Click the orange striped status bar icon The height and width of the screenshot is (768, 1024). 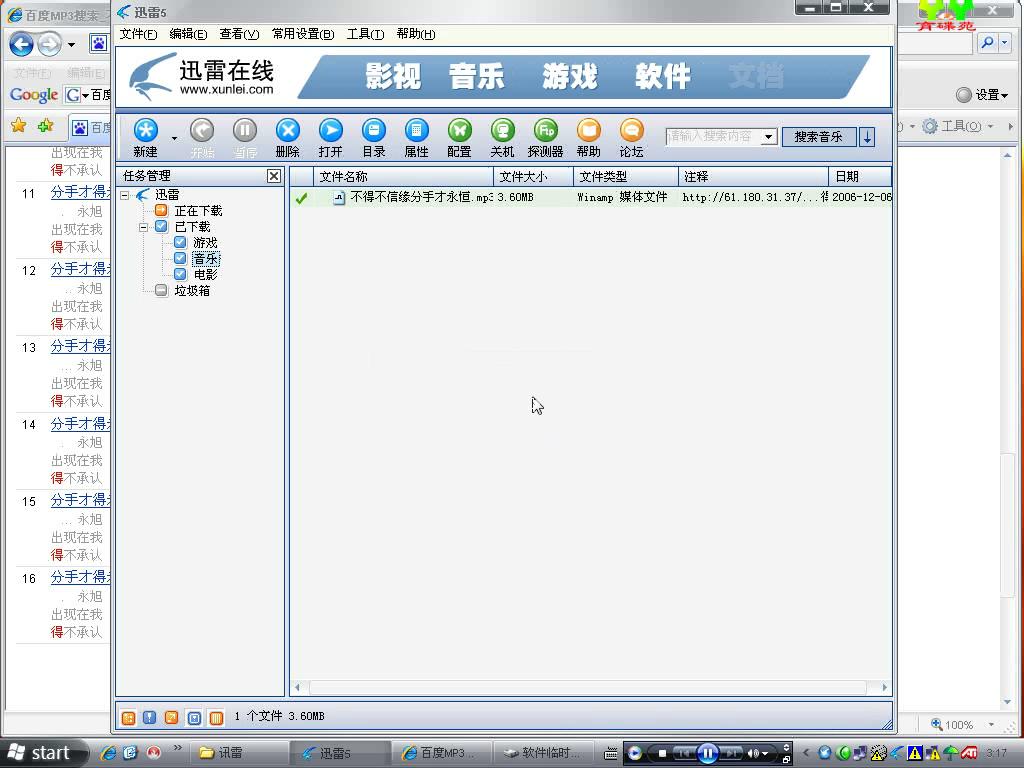click(x=216, y=718)
